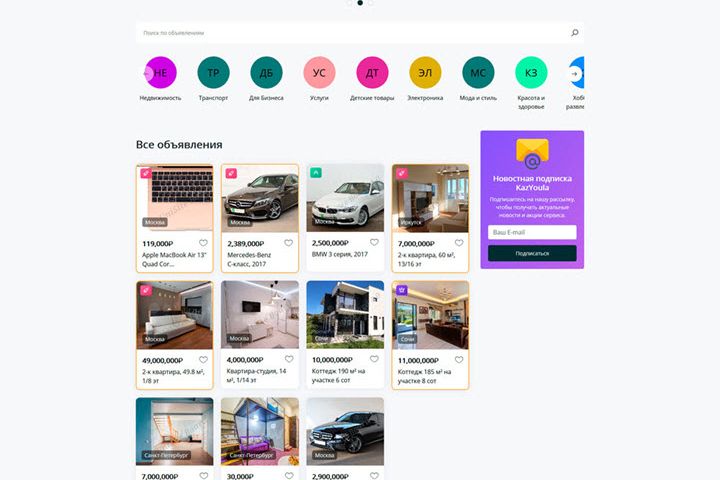Click the Подписаться button
Image resolution: width=720 pixels, height=480 pixels.
[x=532, y=253]
